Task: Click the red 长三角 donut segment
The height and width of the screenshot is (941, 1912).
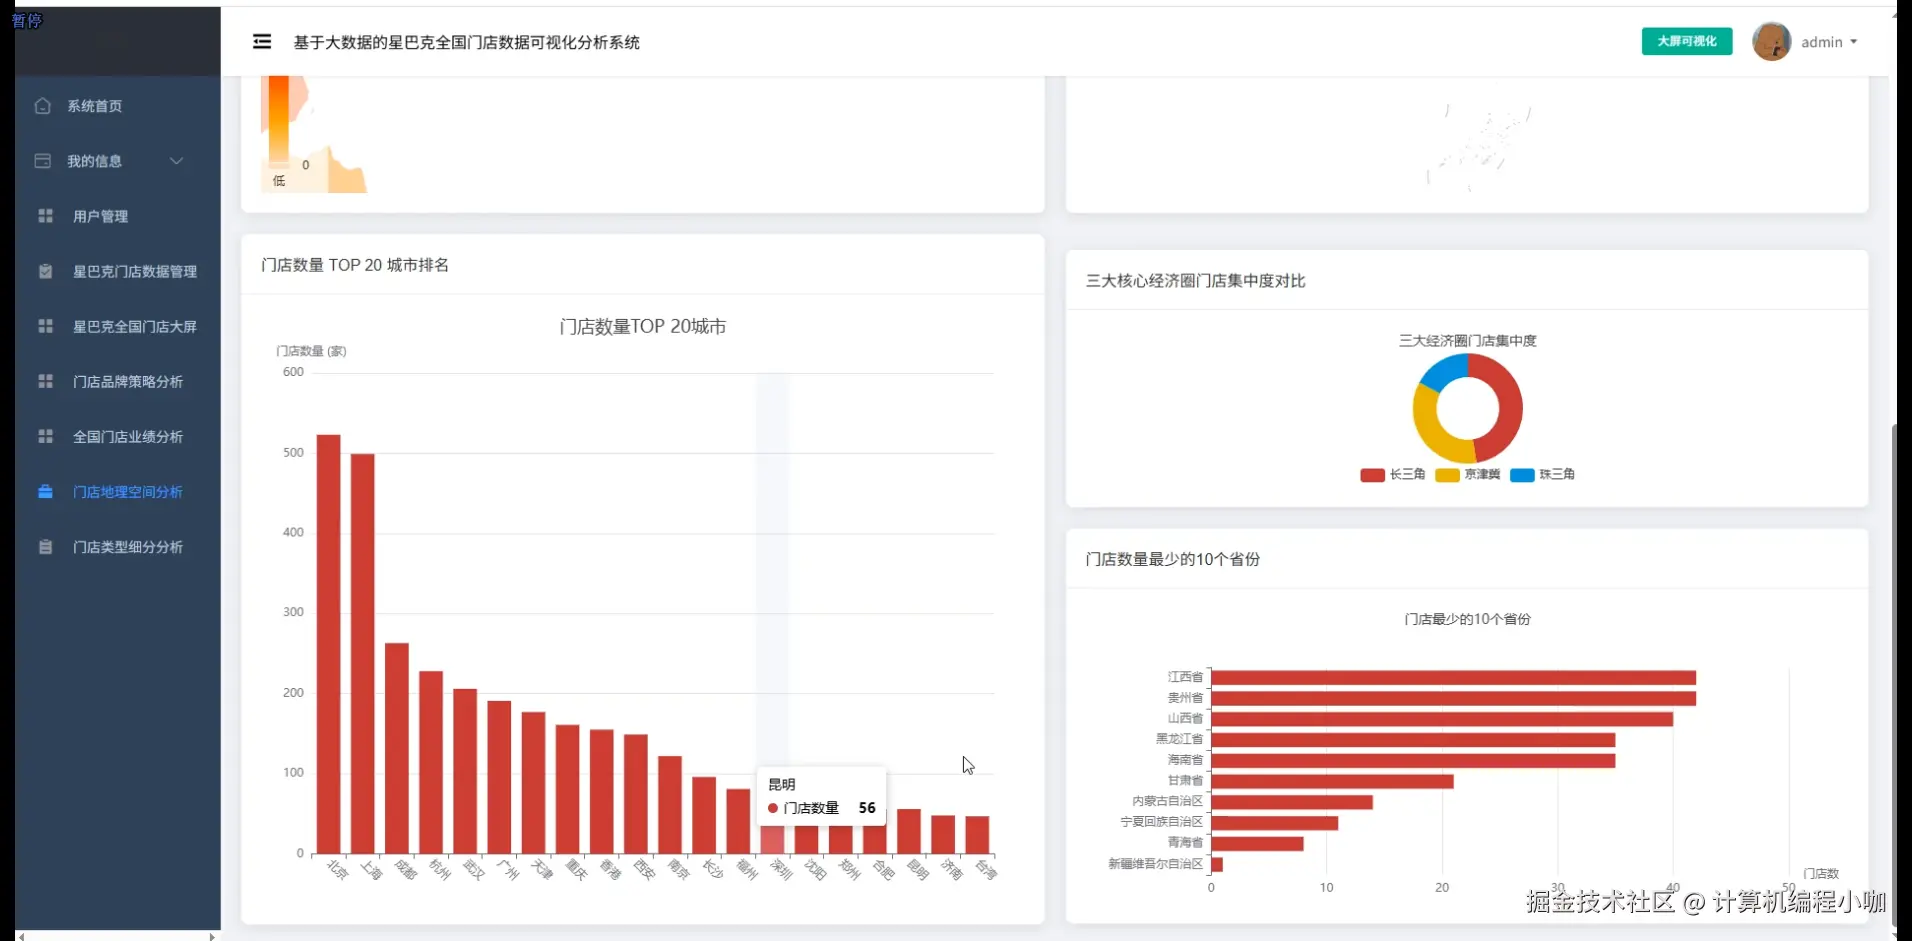Action: pos(1510,408)
